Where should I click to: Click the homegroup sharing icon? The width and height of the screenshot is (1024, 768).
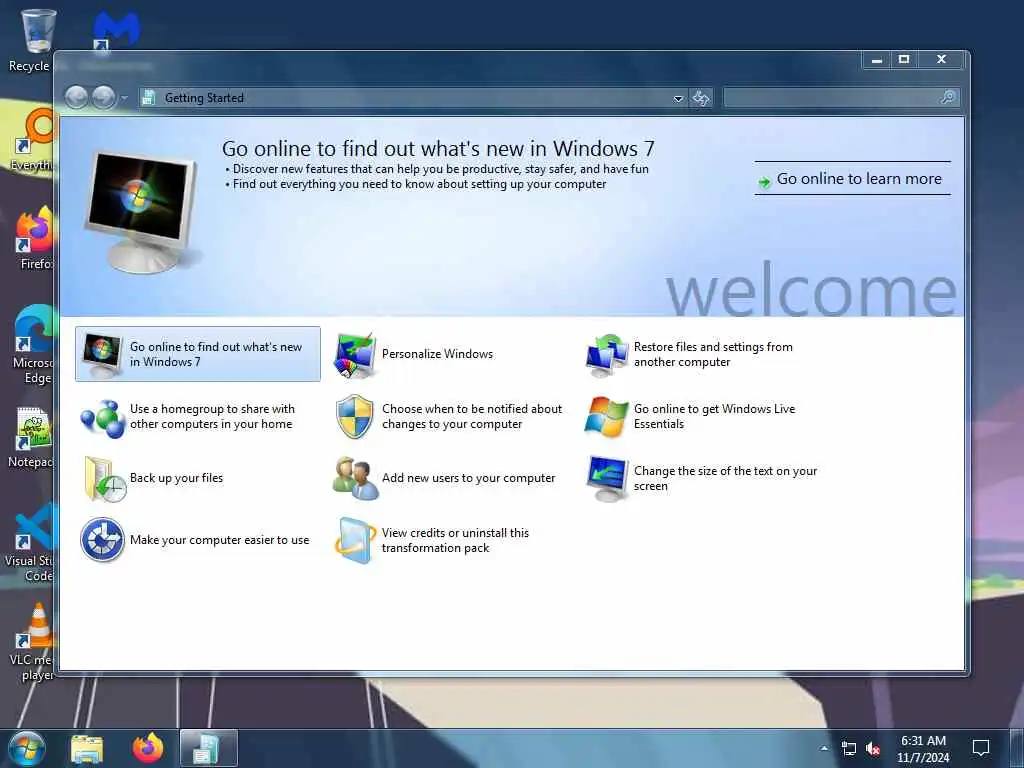103,418
